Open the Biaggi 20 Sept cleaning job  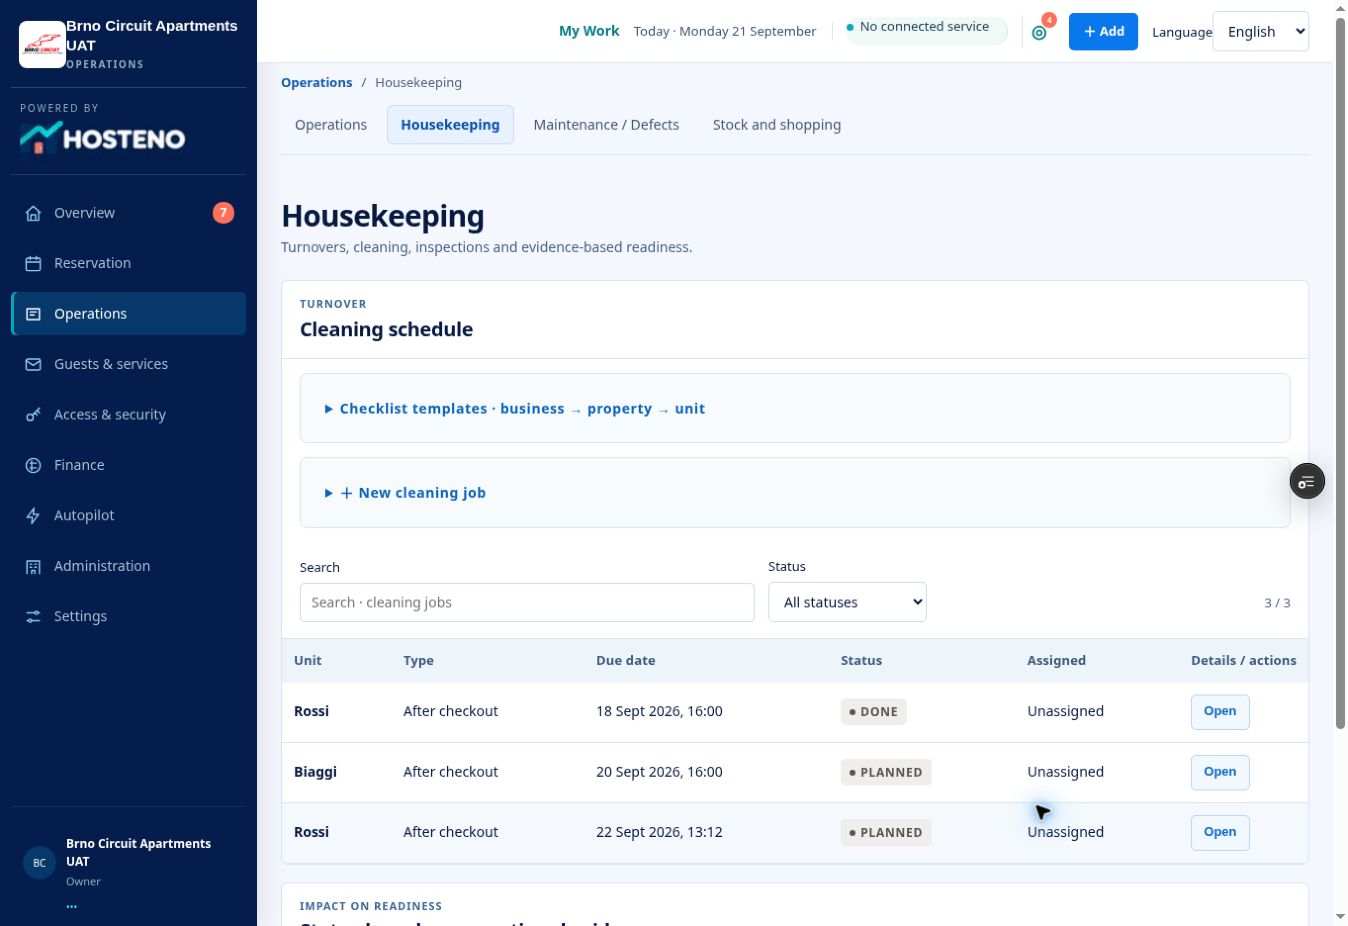tap(1220, 772)
